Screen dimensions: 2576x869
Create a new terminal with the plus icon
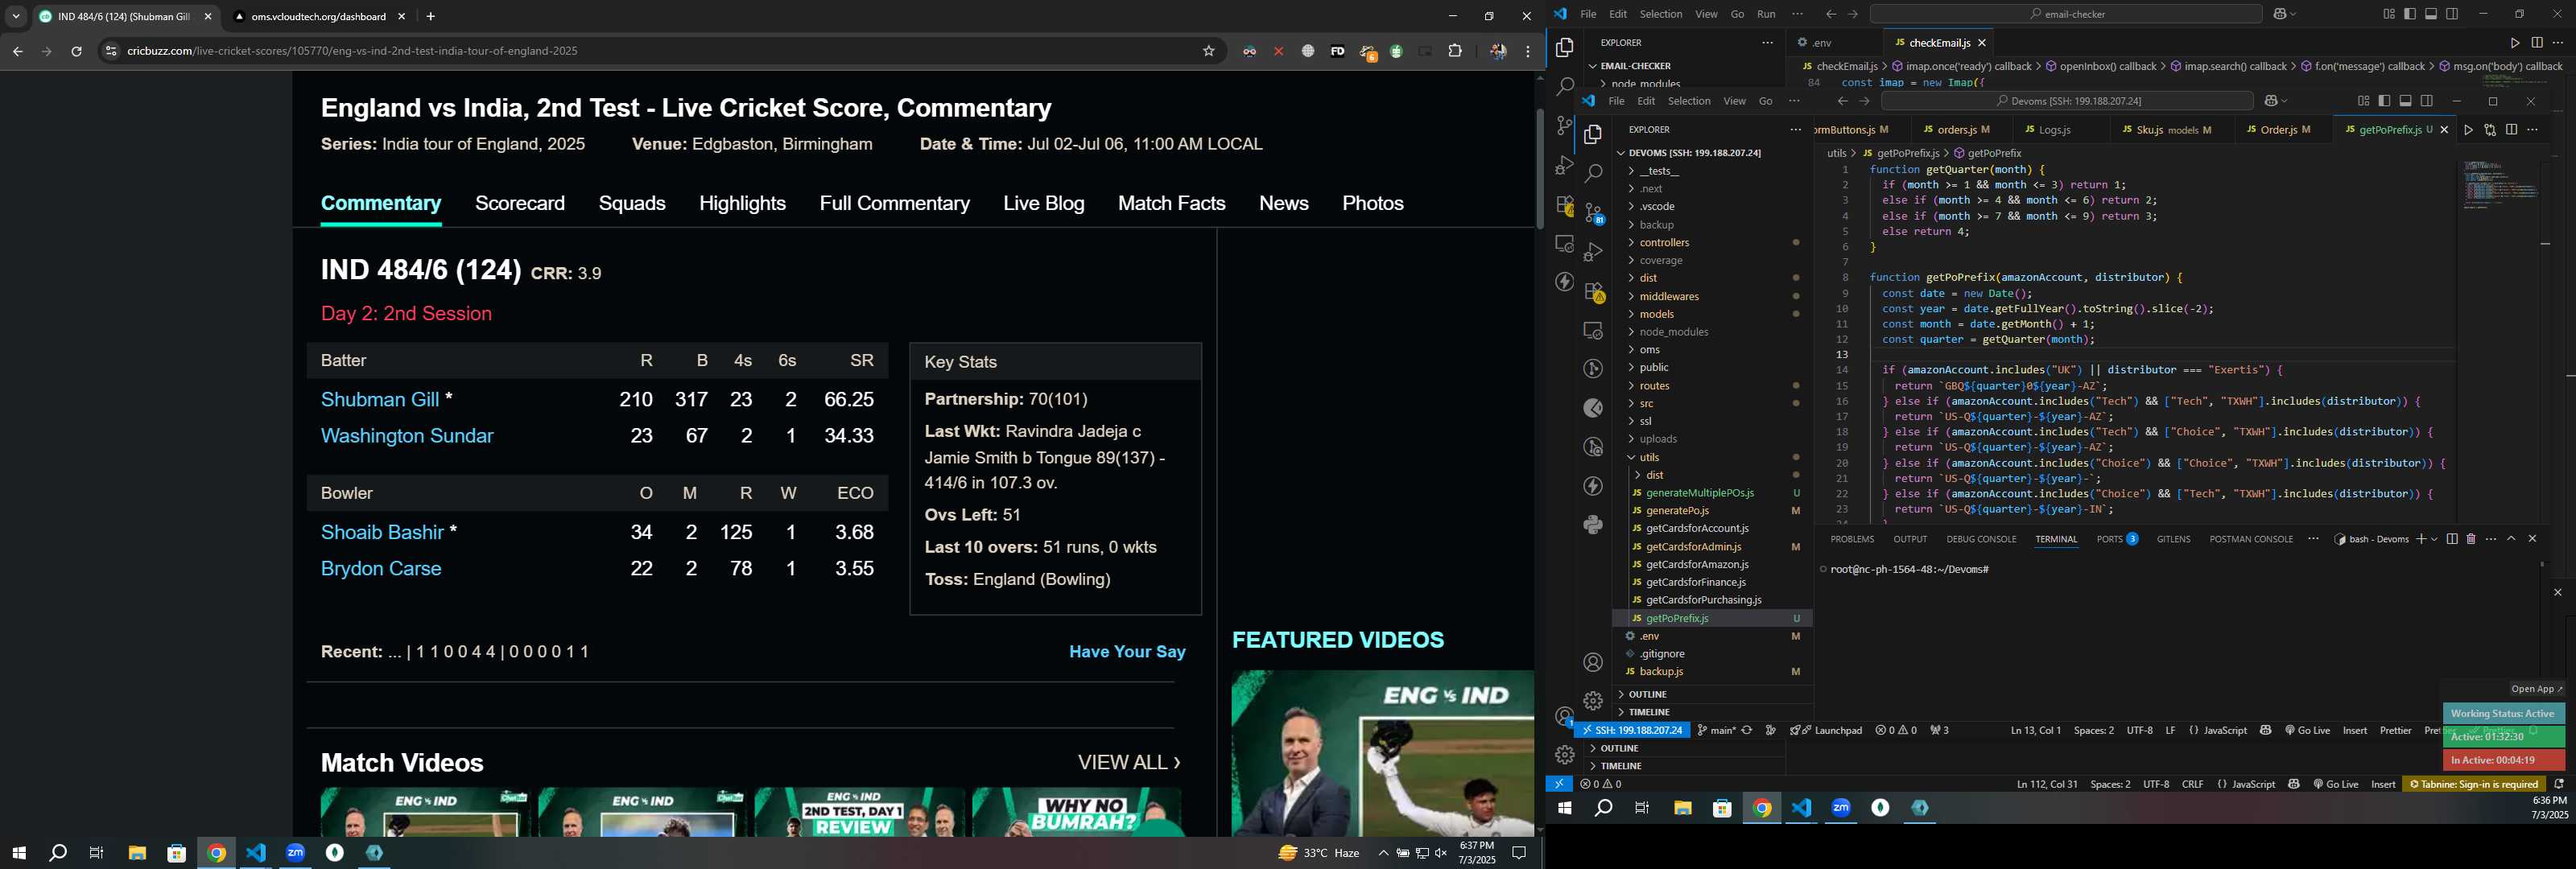click(2421, 539)
